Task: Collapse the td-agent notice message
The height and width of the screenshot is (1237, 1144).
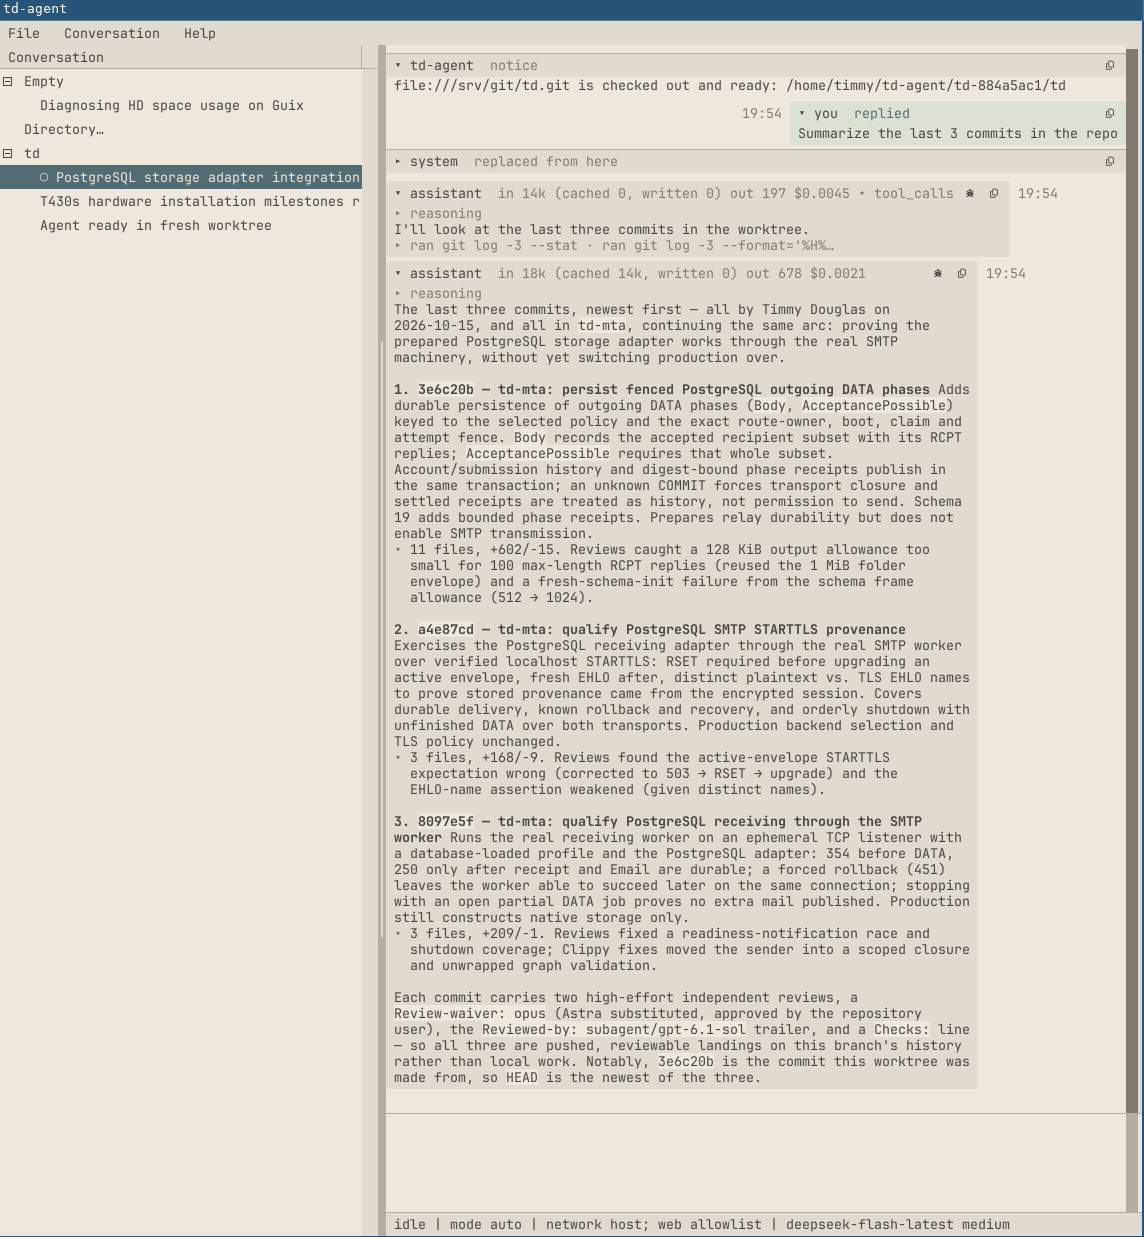Action: coord(398,65)
